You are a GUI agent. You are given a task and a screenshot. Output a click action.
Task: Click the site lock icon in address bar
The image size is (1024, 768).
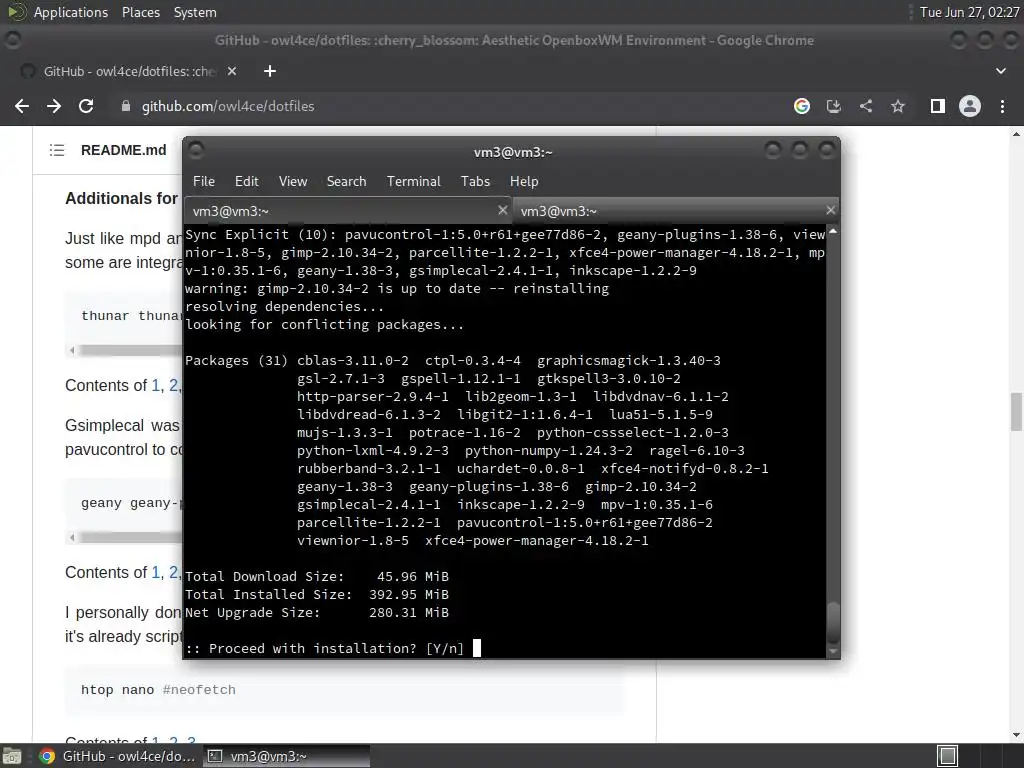(125, 106)
